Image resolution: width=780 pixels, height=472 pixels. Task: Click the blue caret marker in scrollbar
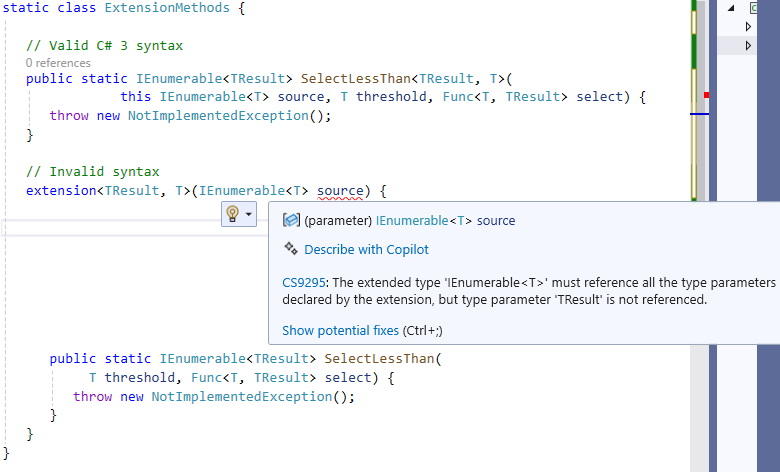pos(699,114)
